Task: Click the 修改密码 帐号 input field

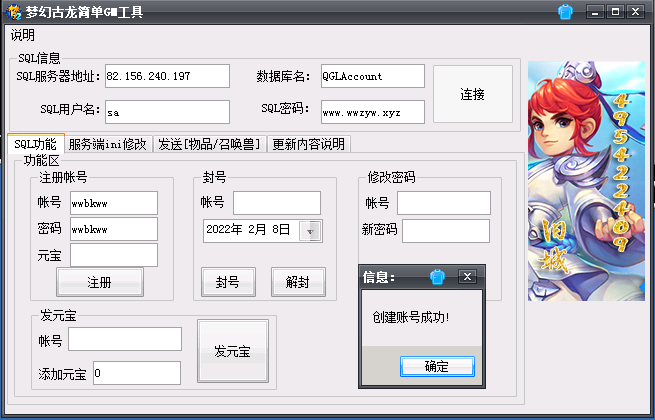Action: pyautogui.click(x=444, y=203)
